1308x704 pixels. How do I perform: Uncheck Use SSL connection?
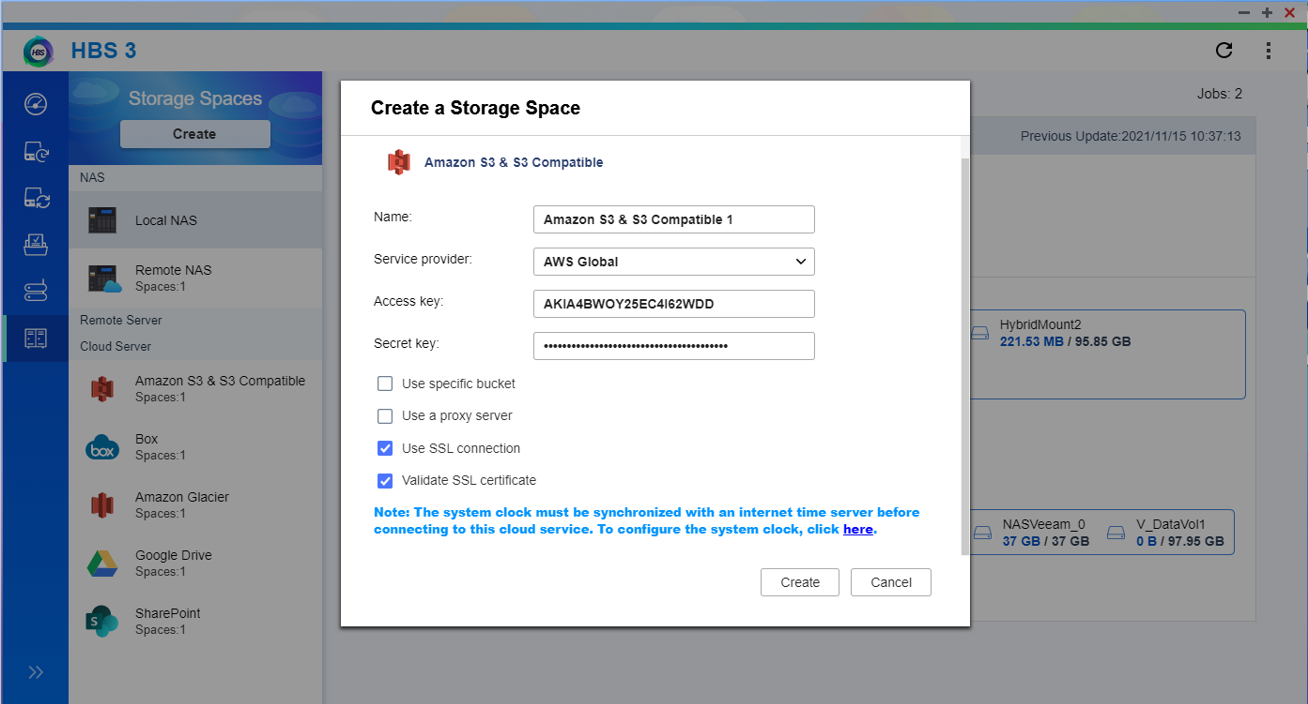[385, 449]
